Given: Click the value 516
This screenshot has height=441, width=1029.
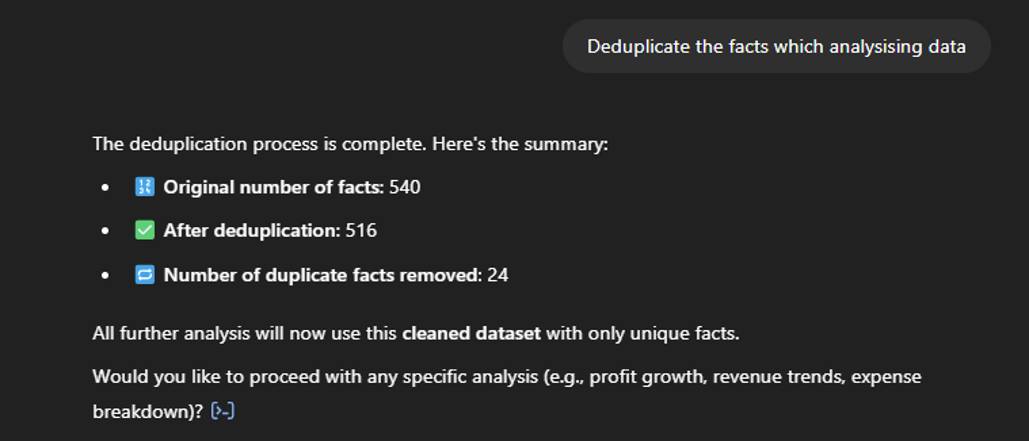Looking at the screenshot, I should pyautogui.click(x=361, y=230).
